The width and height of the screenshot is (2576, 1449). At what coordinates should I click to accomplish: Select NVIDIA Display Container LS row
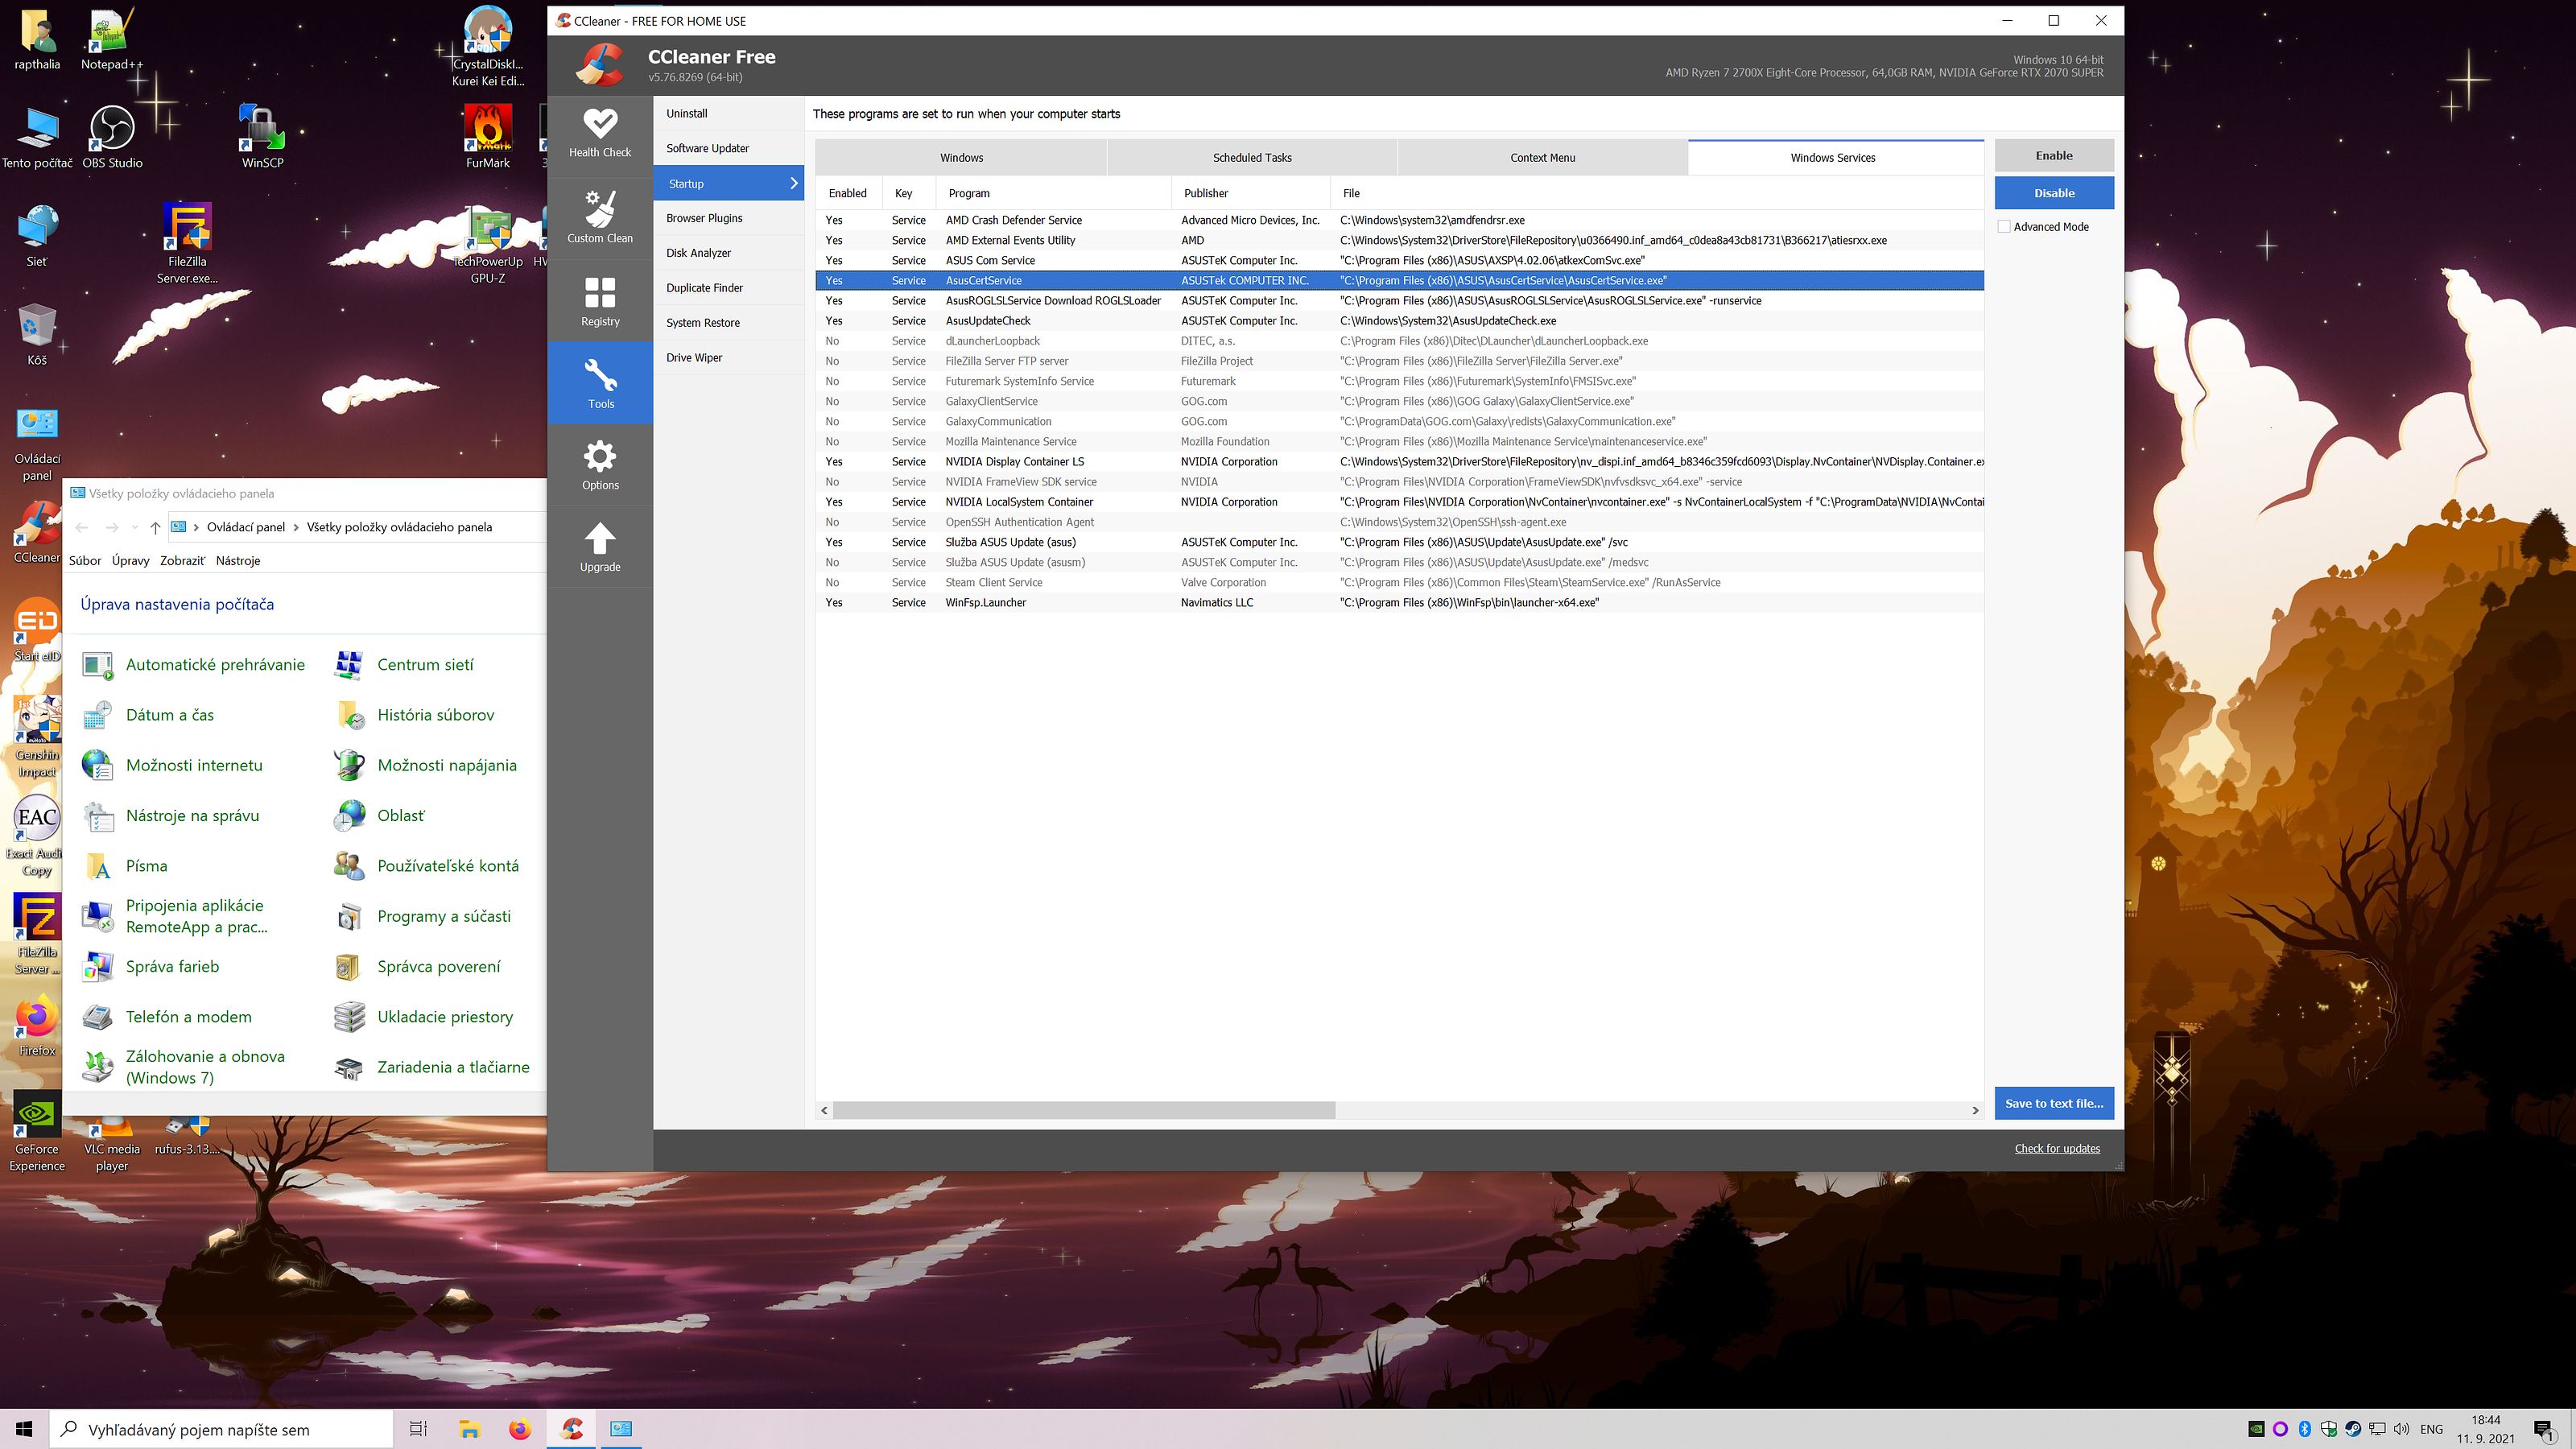(x=1399, y=461)
